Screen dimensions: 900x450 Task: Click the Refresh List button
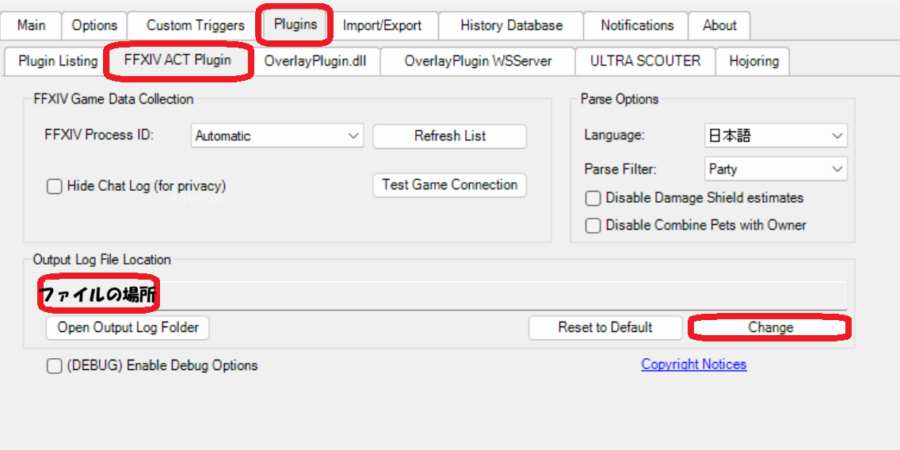pyautogui.click(x=450, y=136)
